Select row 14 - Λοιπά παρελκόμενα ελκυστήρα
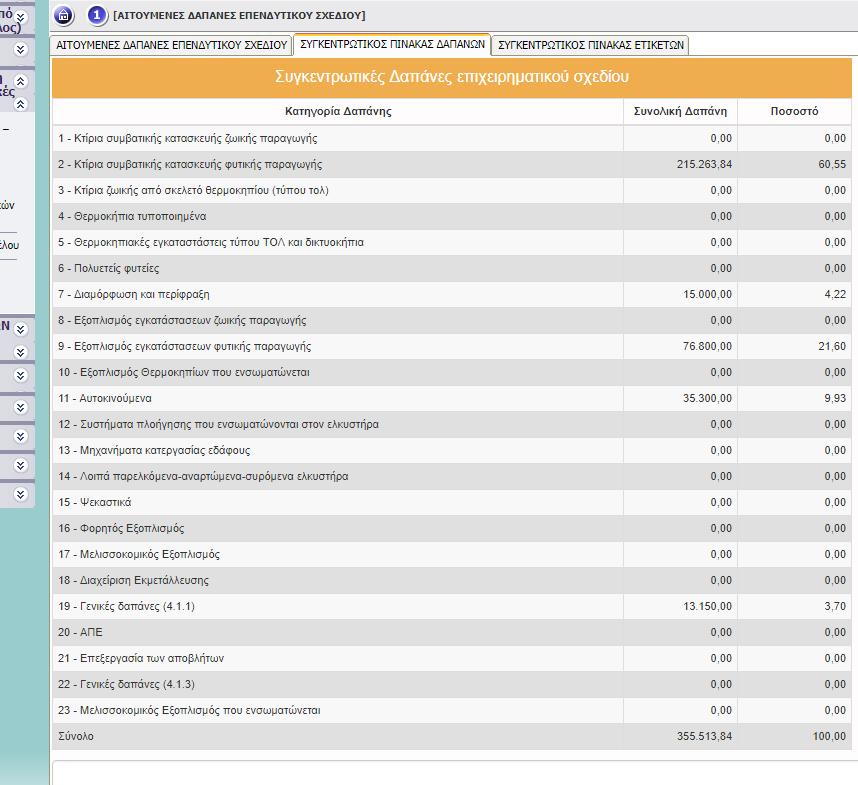The height and width of the screenshot is (785, 858). 452,476
